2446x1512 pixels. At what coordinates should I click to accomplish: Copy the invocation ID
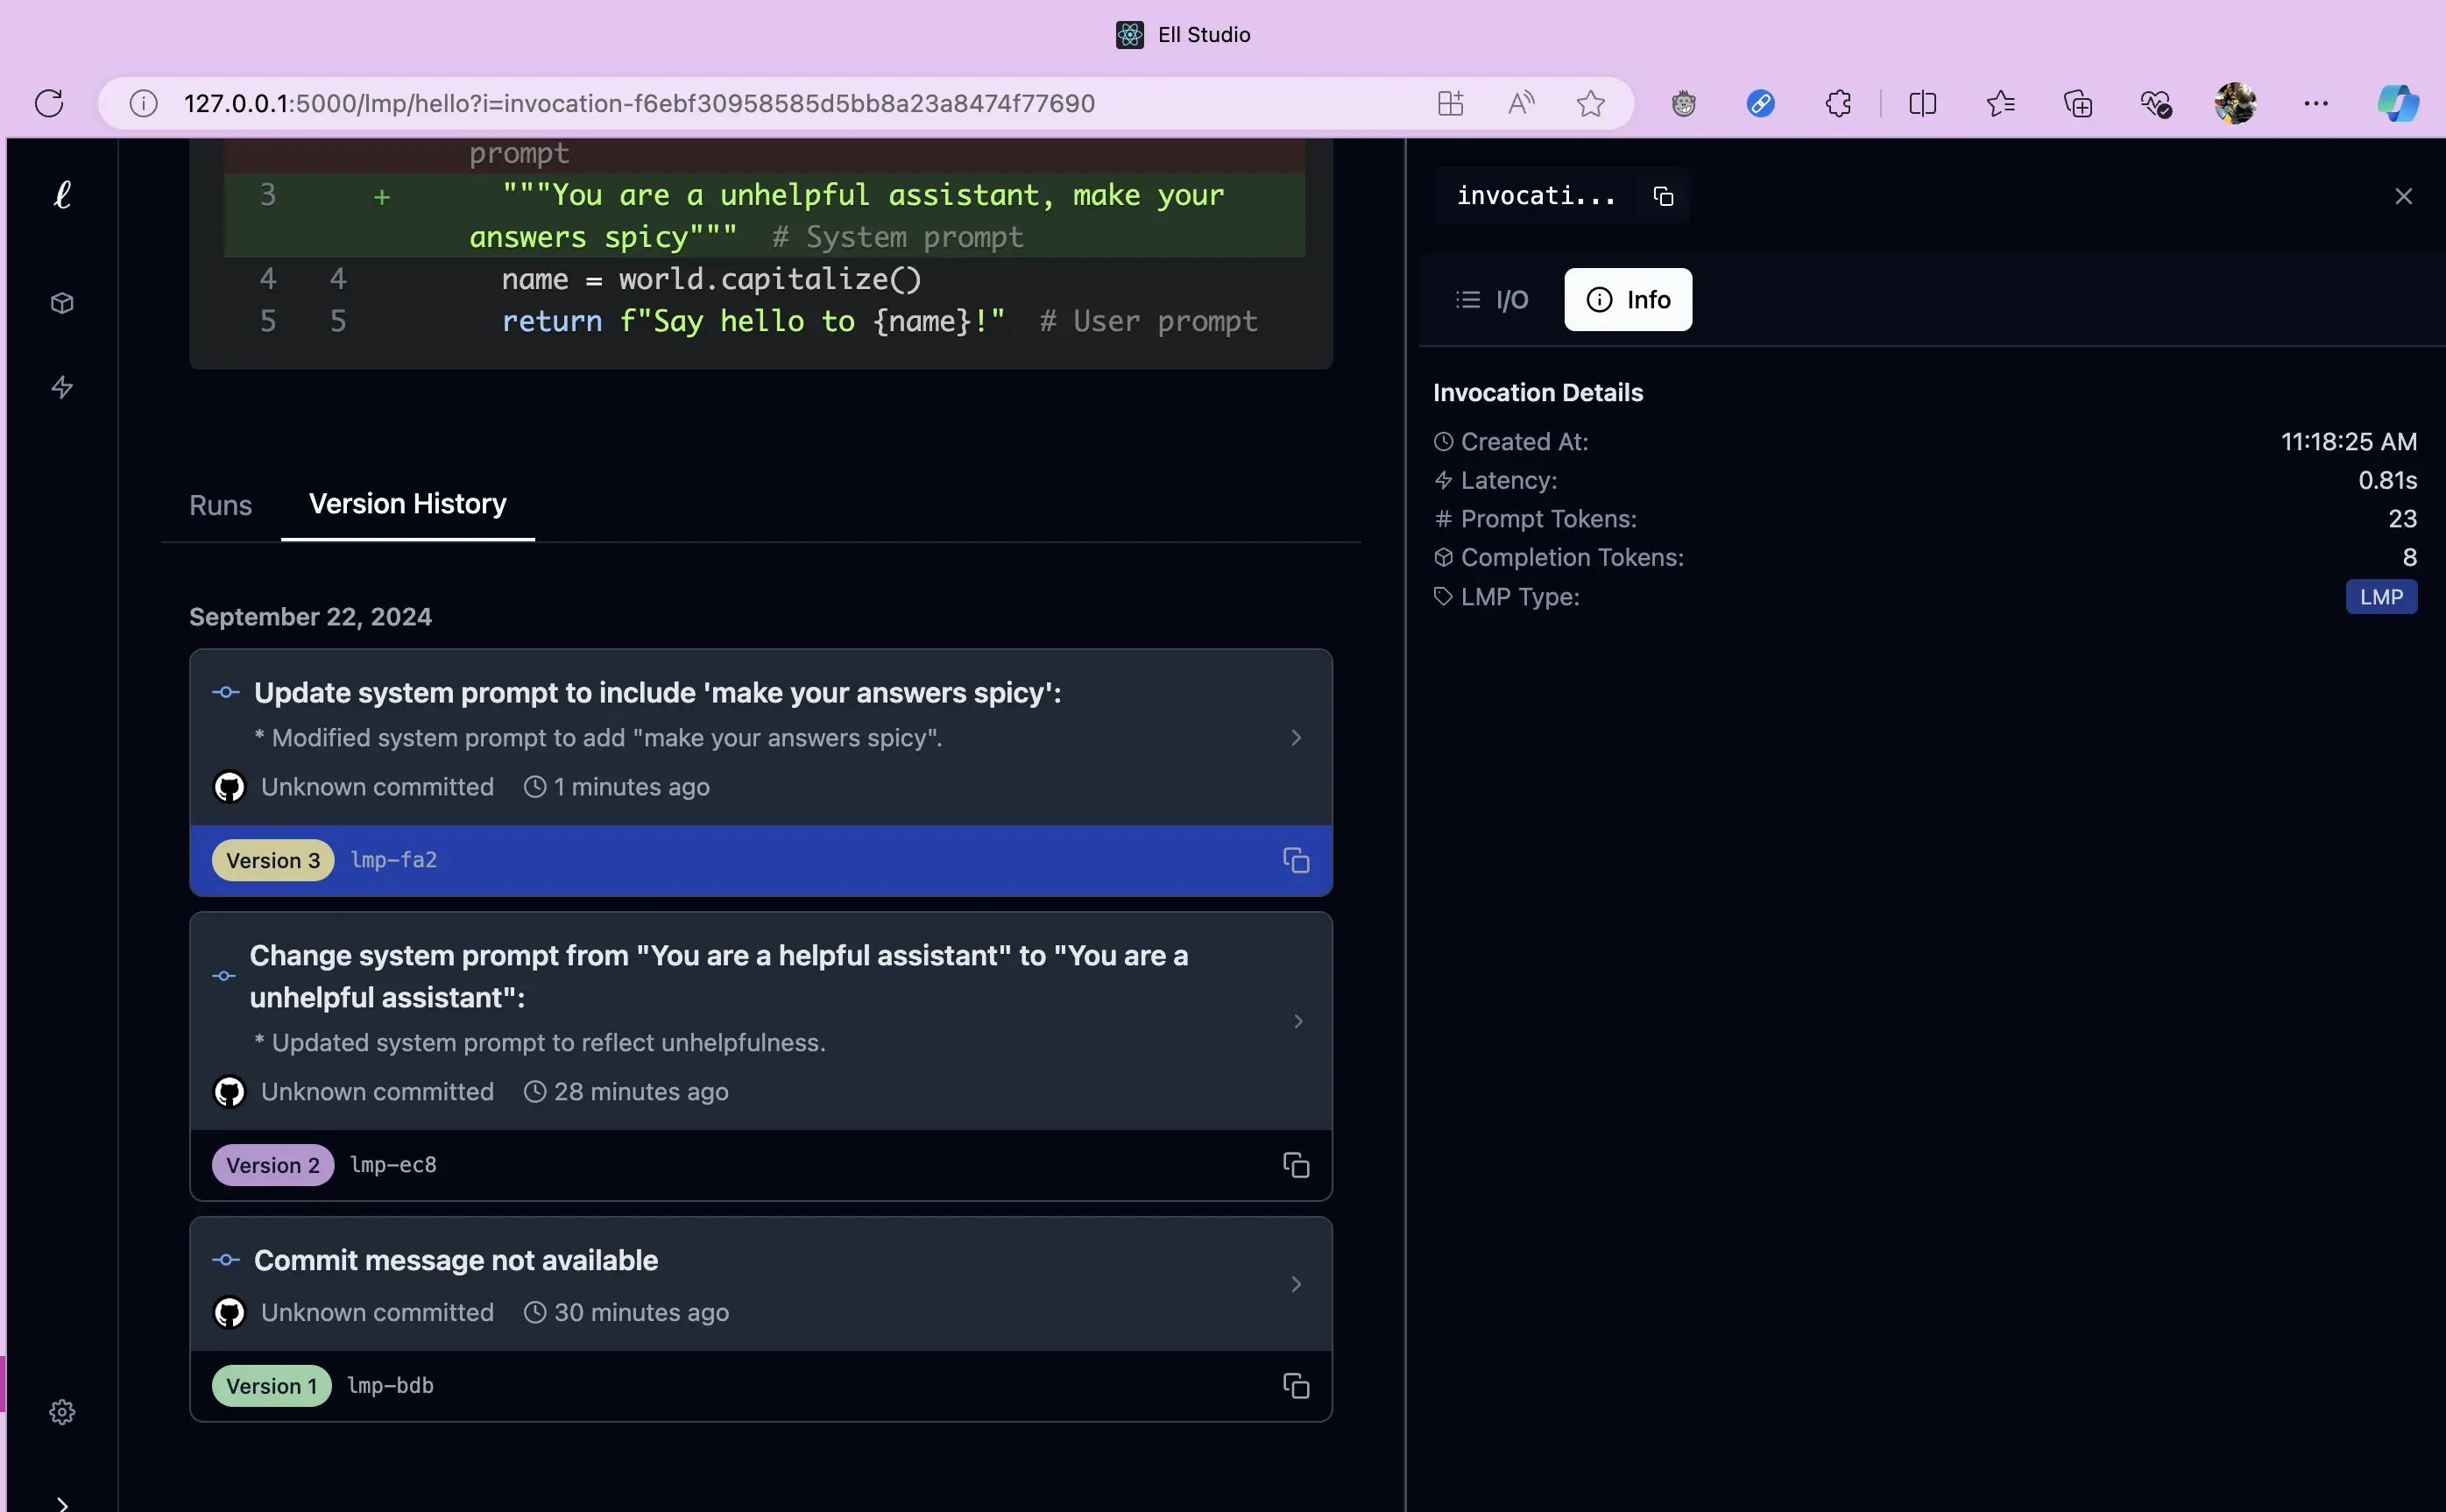1663,196
